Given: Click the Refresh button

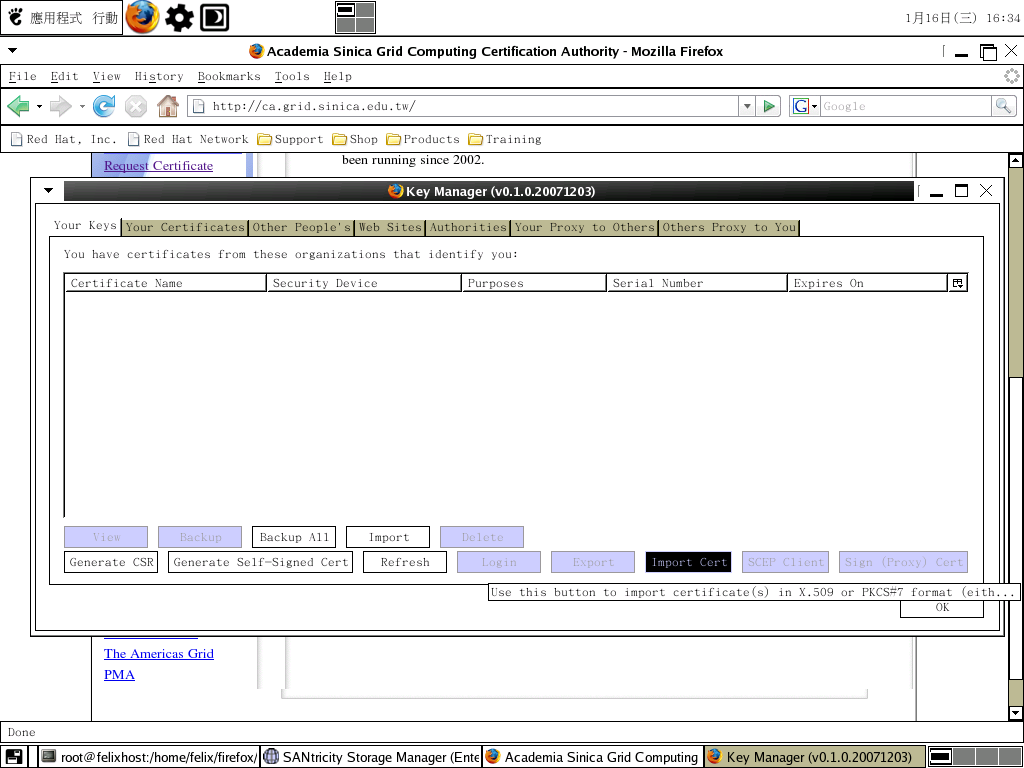Looking at the screenshot, I should [405, 562].
